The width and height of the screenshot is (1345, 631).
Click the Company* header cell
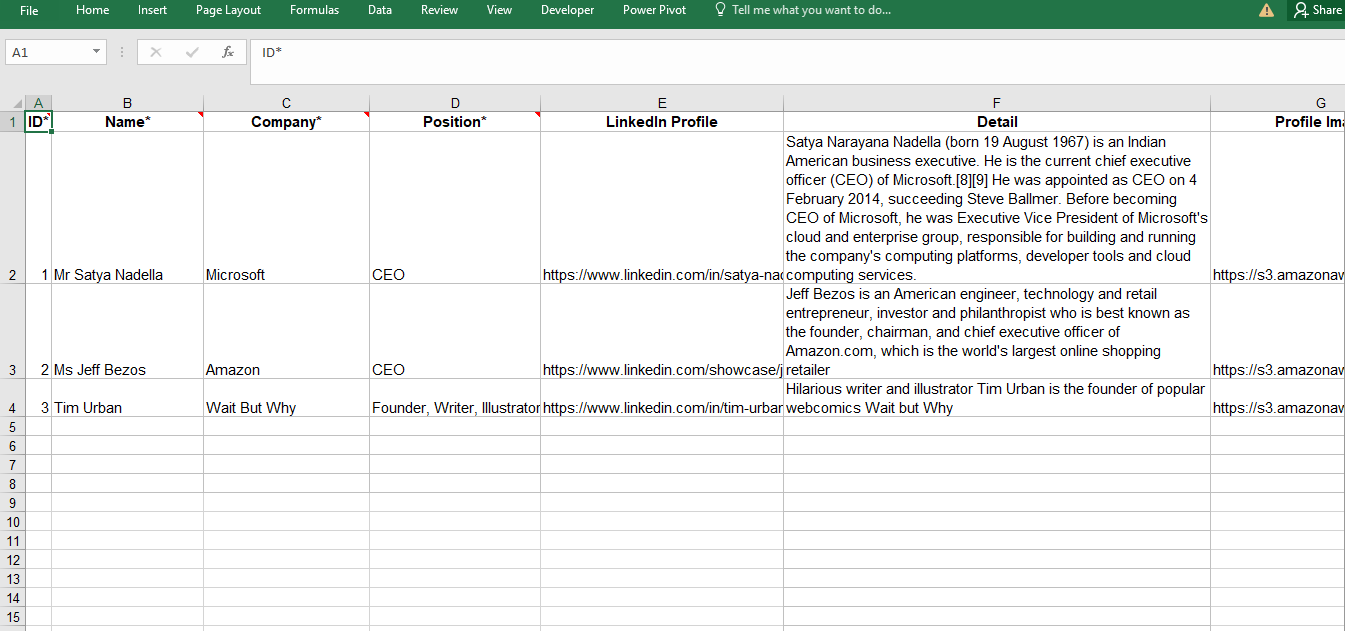pos(286,122)
